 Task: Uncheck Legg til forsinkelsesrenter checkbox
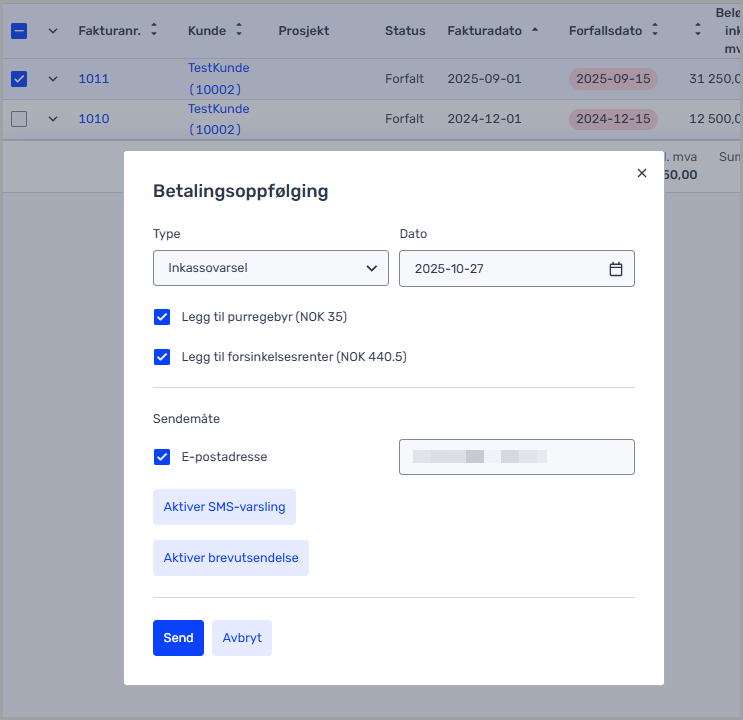pos(162,356)
